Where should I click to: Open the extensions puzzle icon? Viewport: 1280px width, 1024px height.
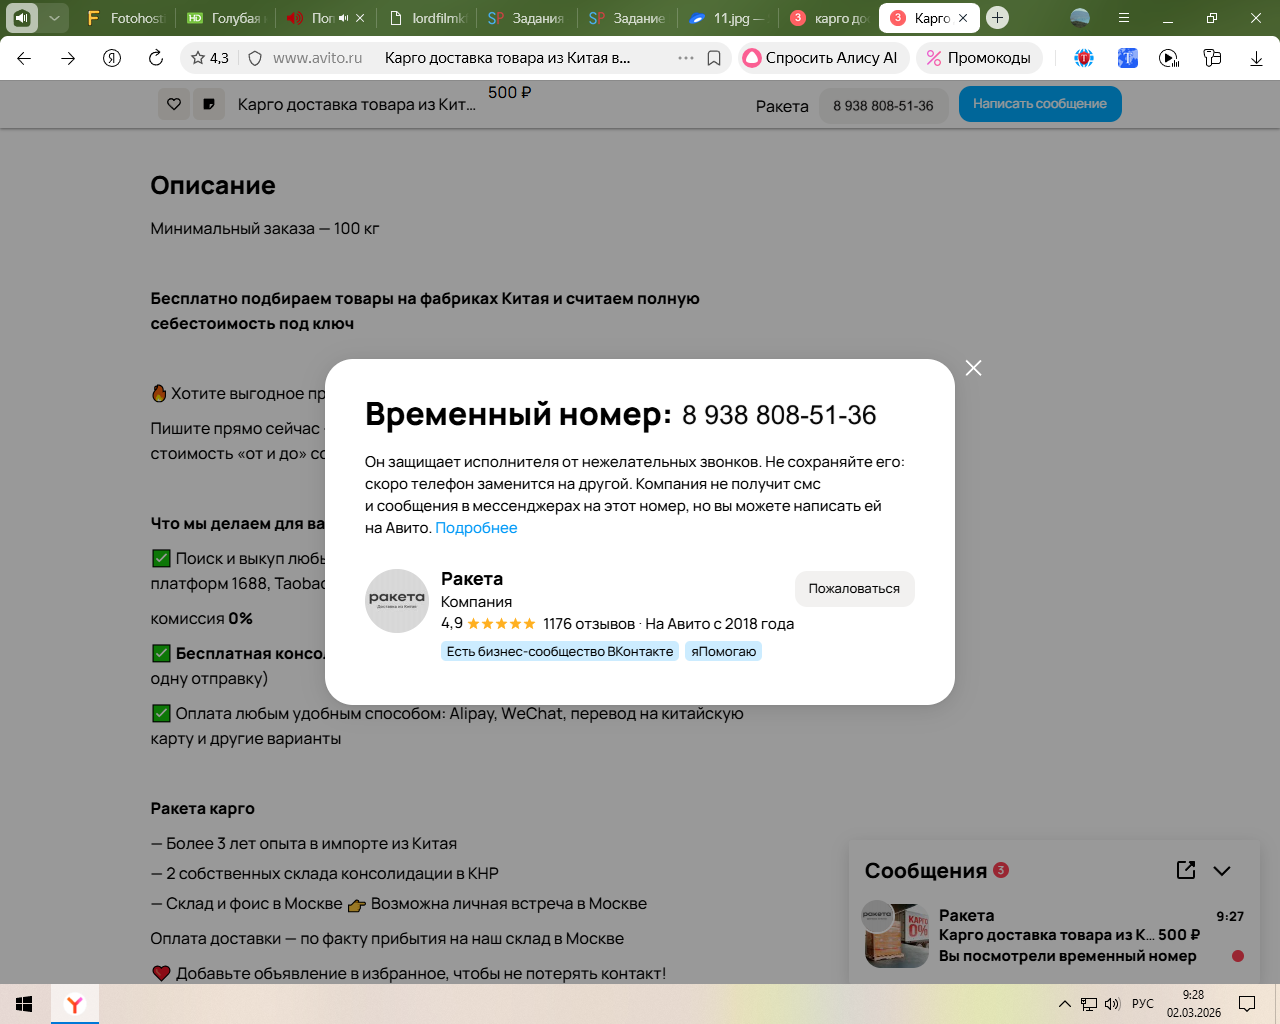(x=1212, y=58)
